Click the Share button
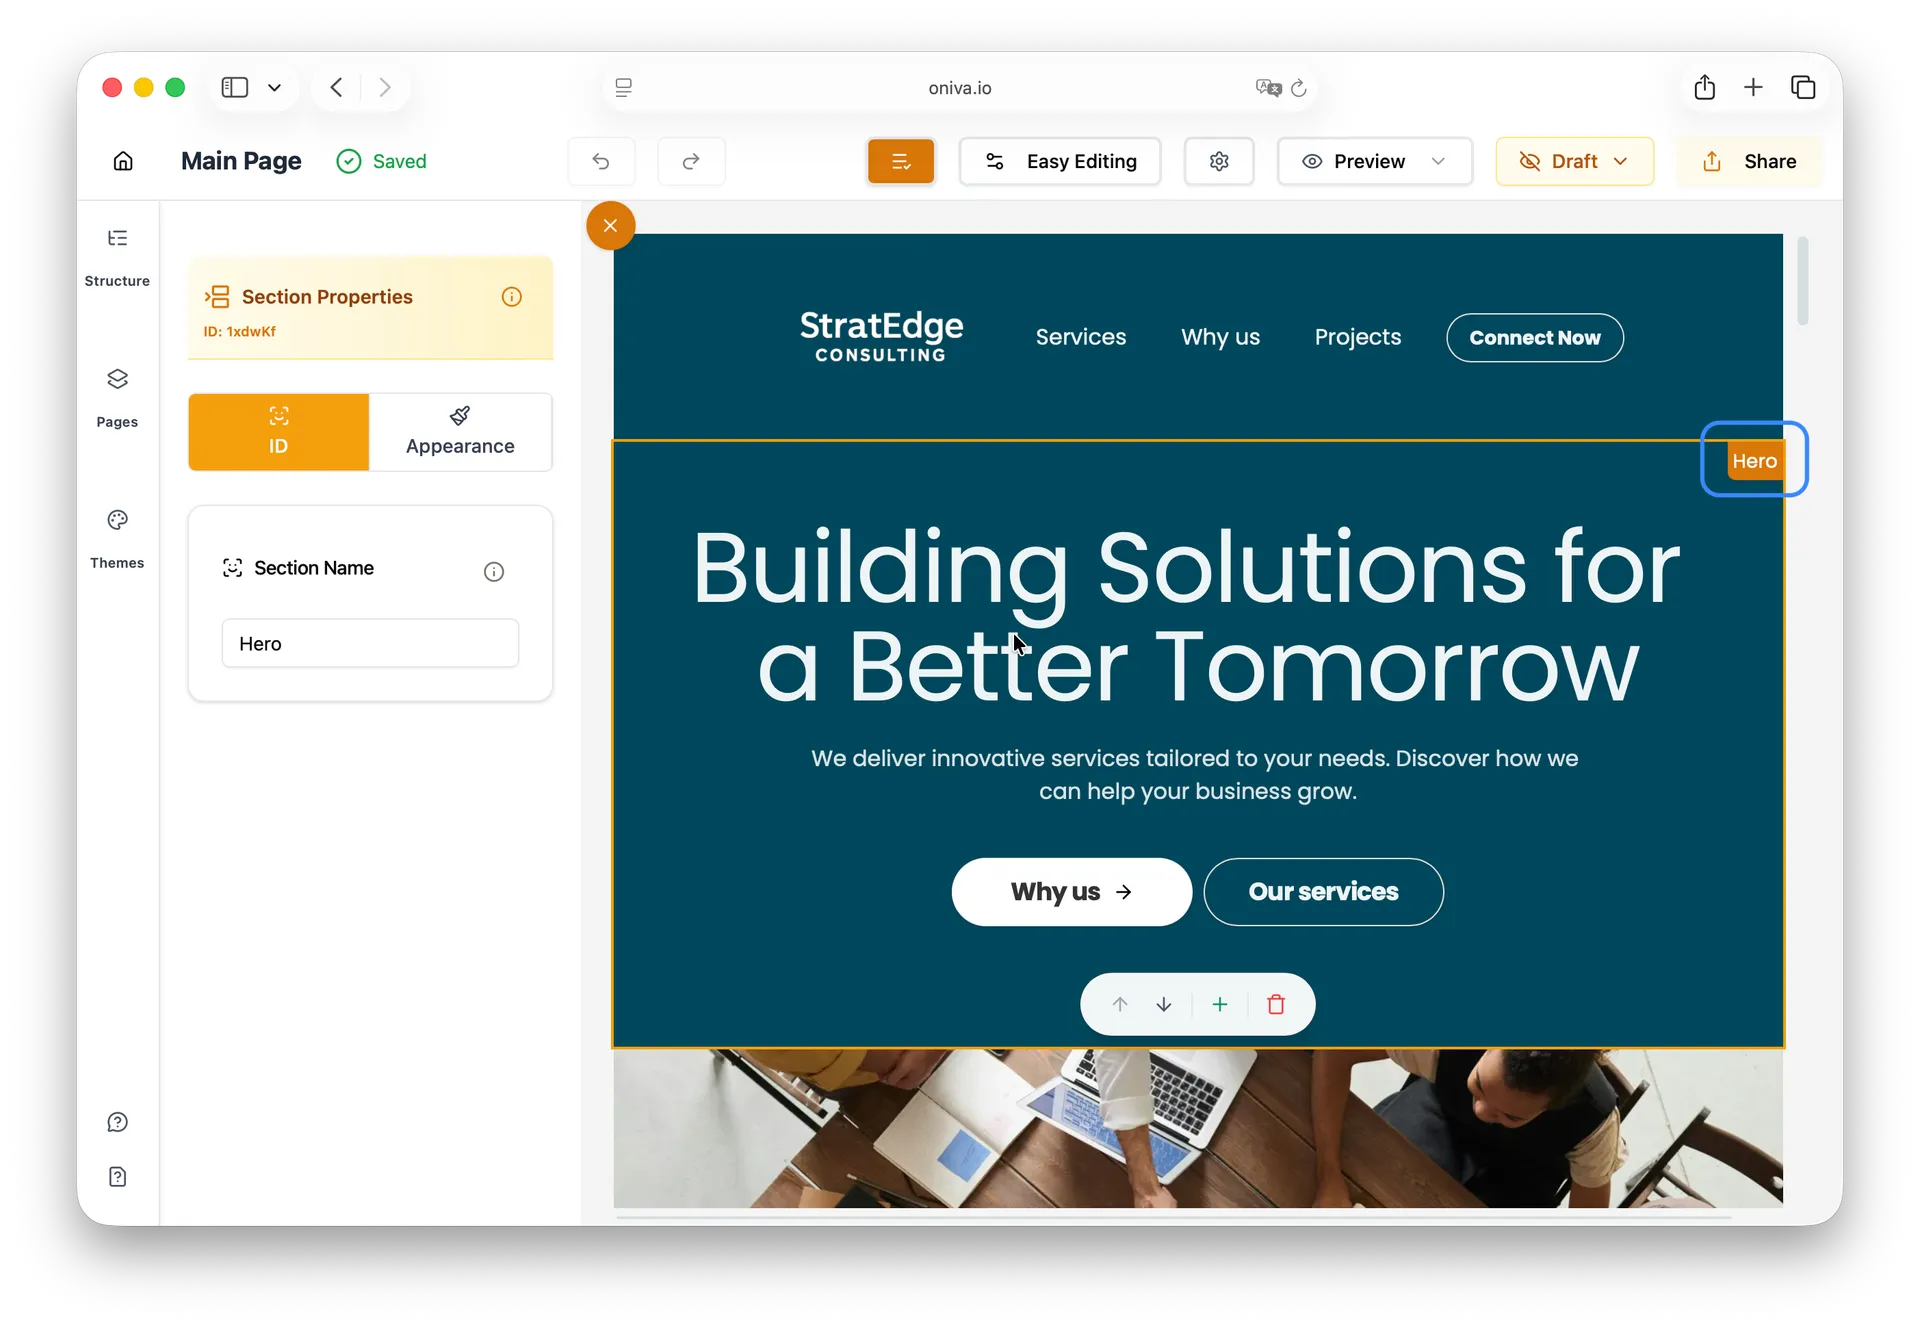 point(1750,161)
